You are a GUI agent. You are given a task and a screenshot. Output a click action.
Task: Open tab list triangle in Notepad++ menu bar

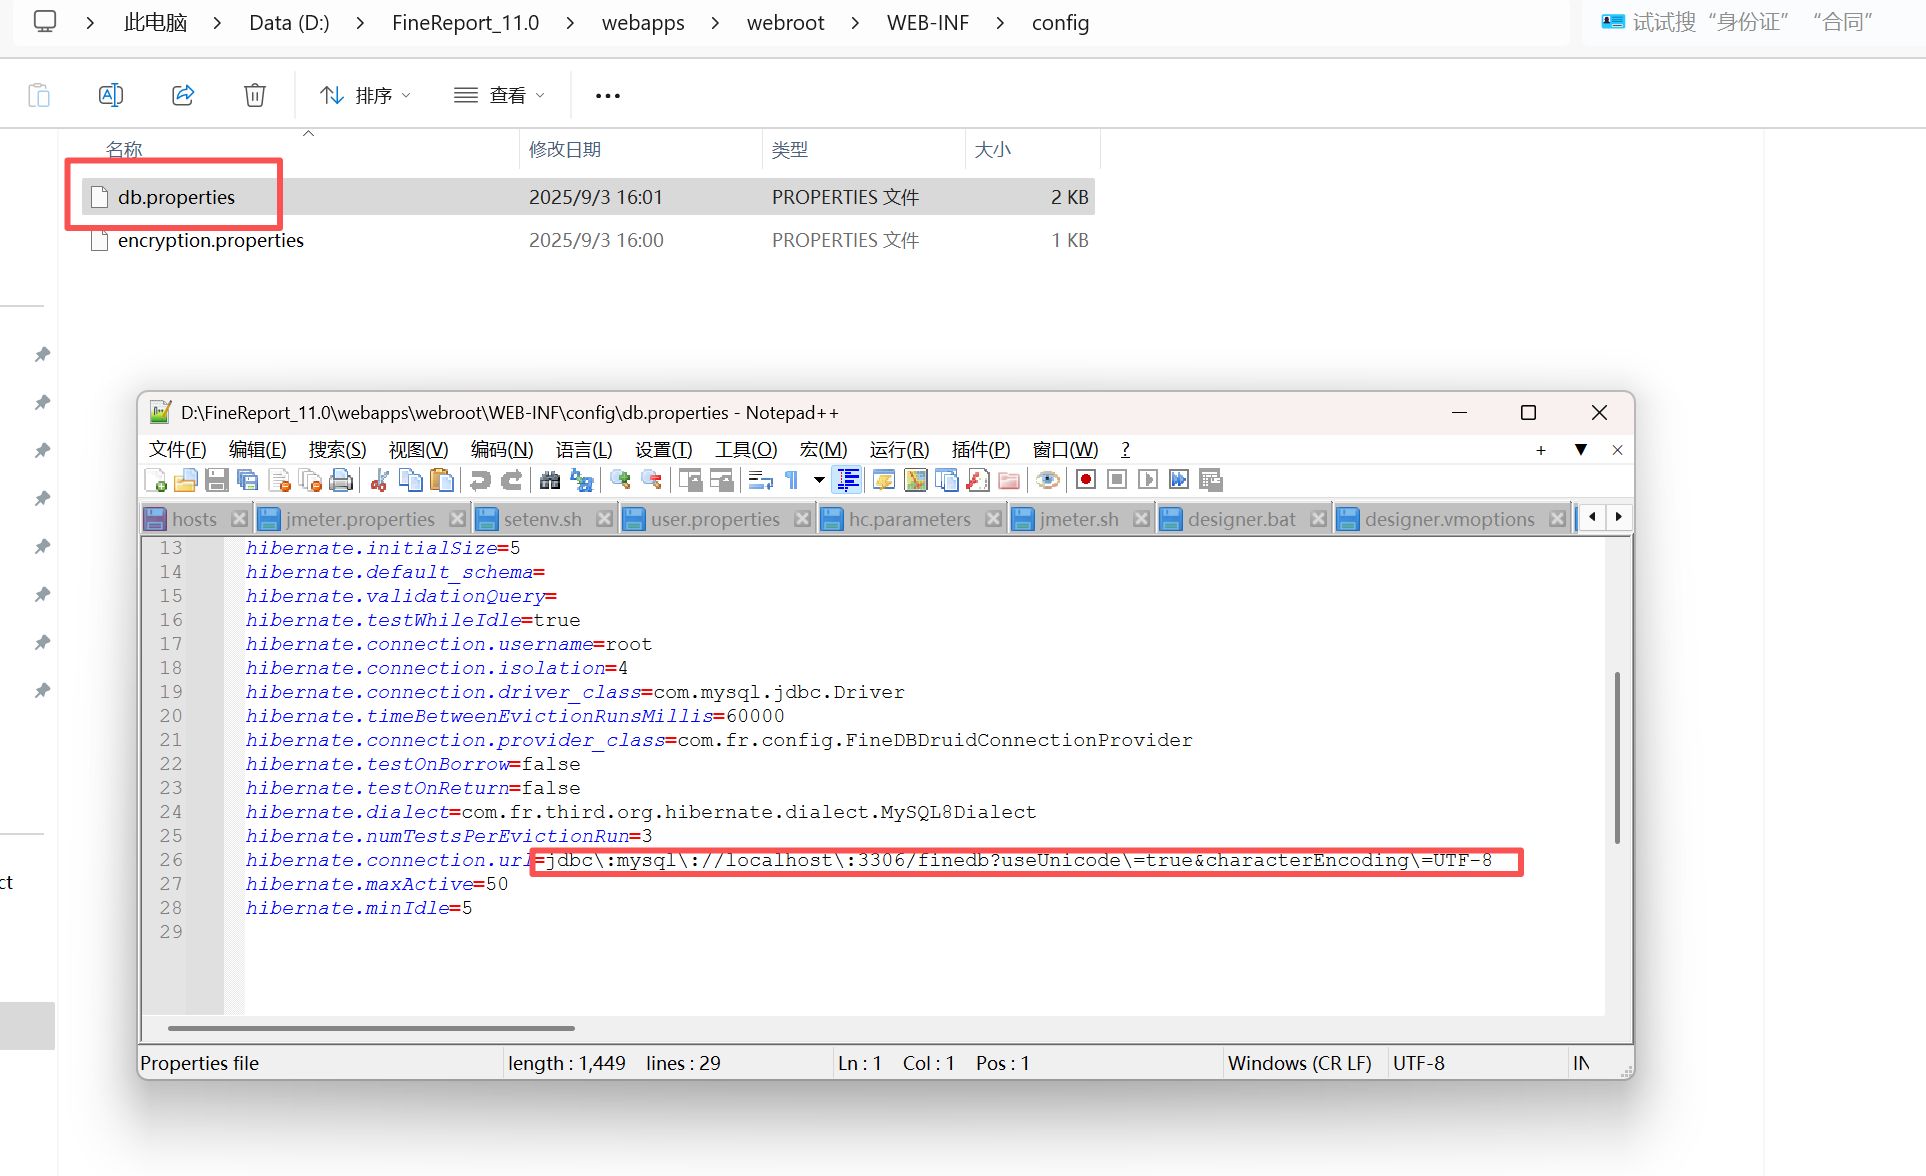[1580, 450]
